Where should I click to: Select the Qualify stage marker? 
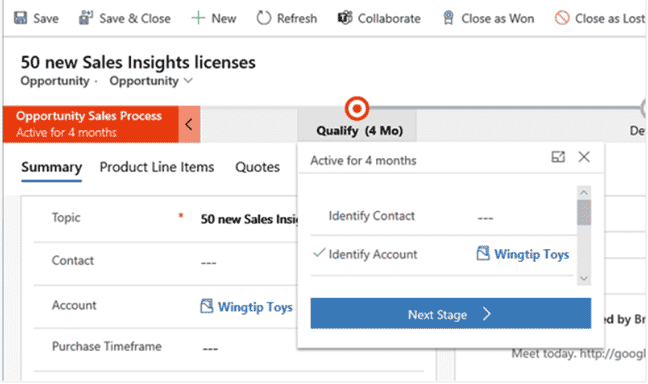coord(357,109)
